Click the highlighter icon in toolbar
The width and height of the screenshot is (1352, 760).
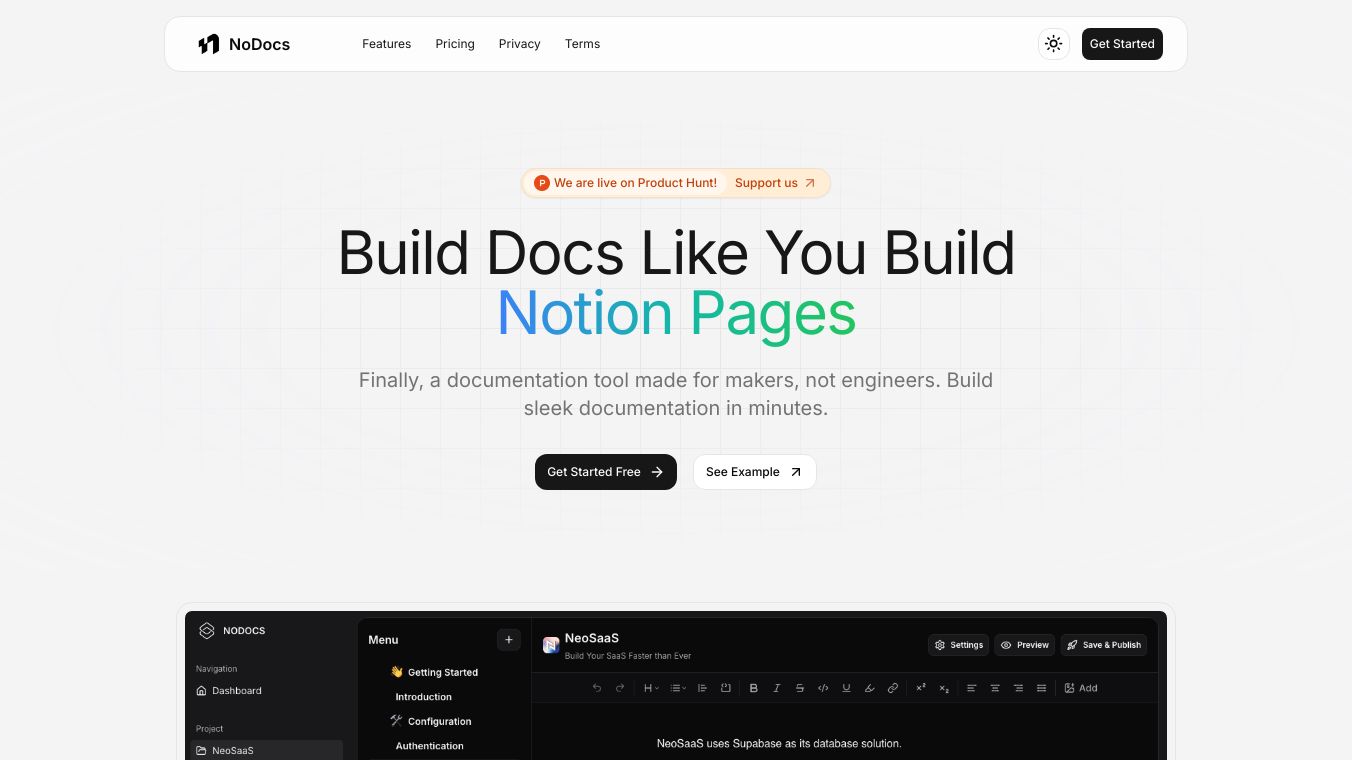coord(870,688)
